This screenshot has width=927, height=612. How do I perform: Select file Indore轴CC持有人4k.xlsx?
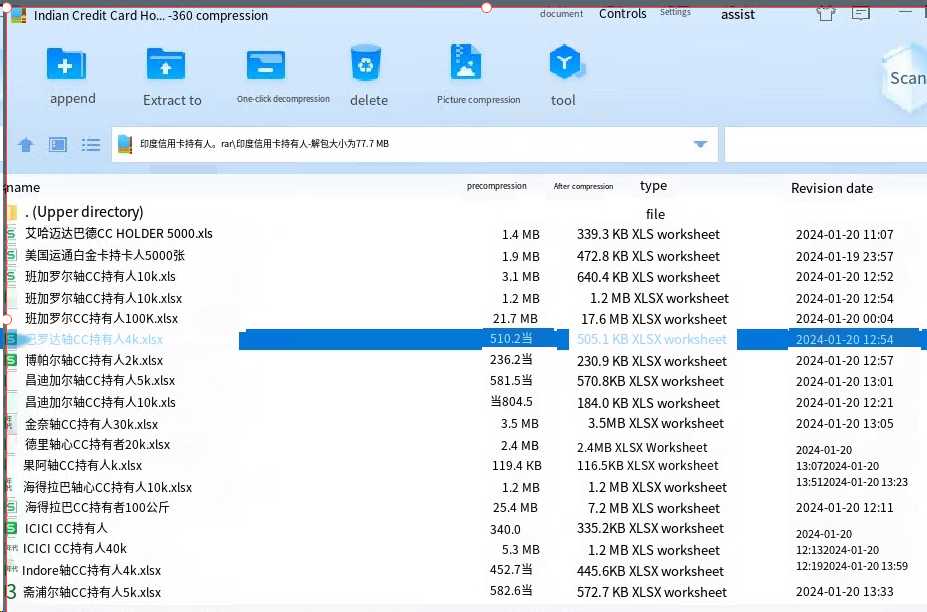(92, 571)
